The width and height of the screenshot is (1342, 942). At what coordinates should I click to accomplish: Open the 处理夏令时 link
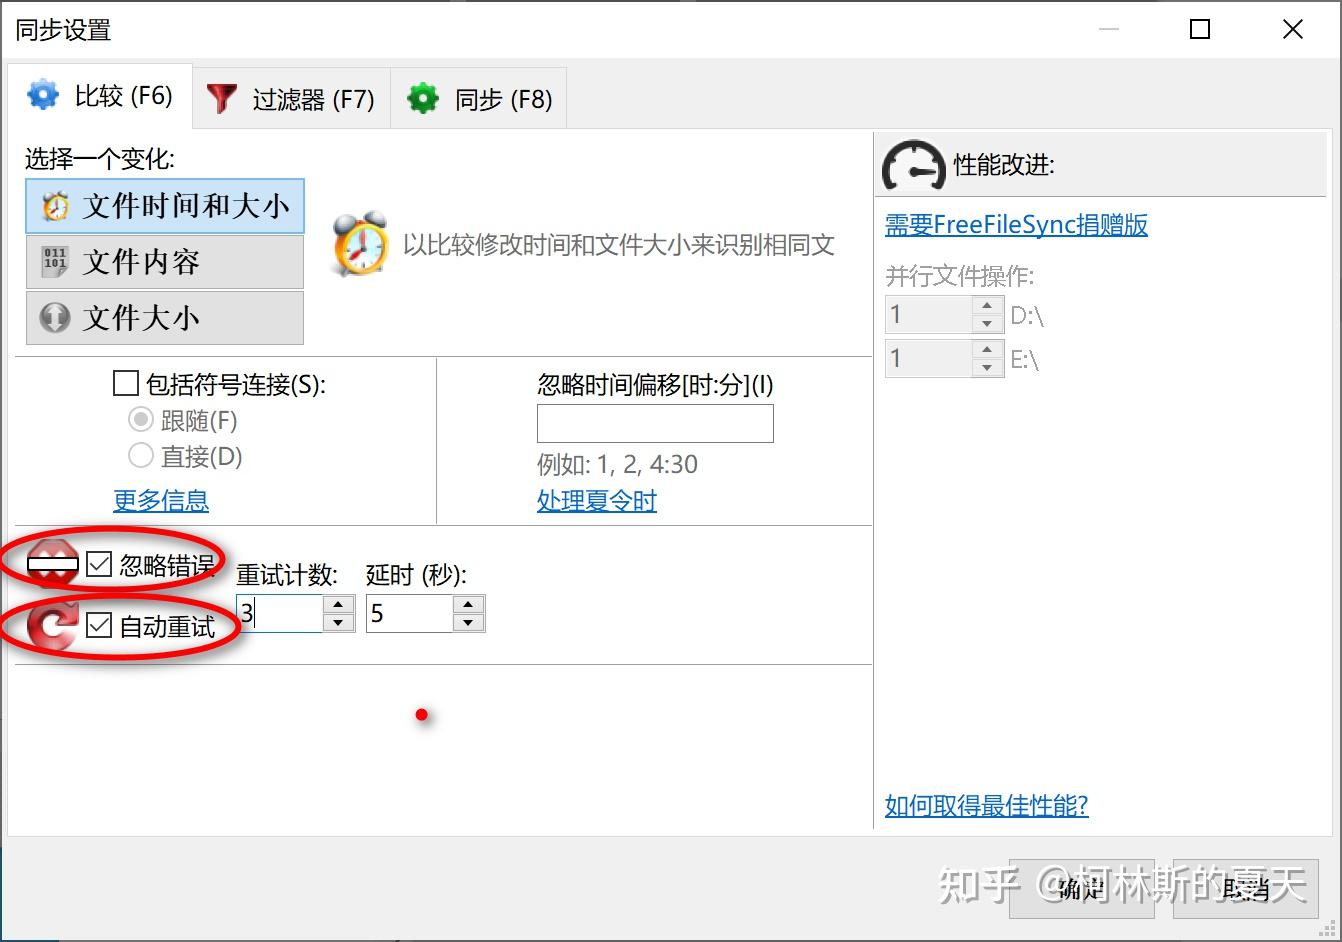pyautogui.click(x=597, y=500)
